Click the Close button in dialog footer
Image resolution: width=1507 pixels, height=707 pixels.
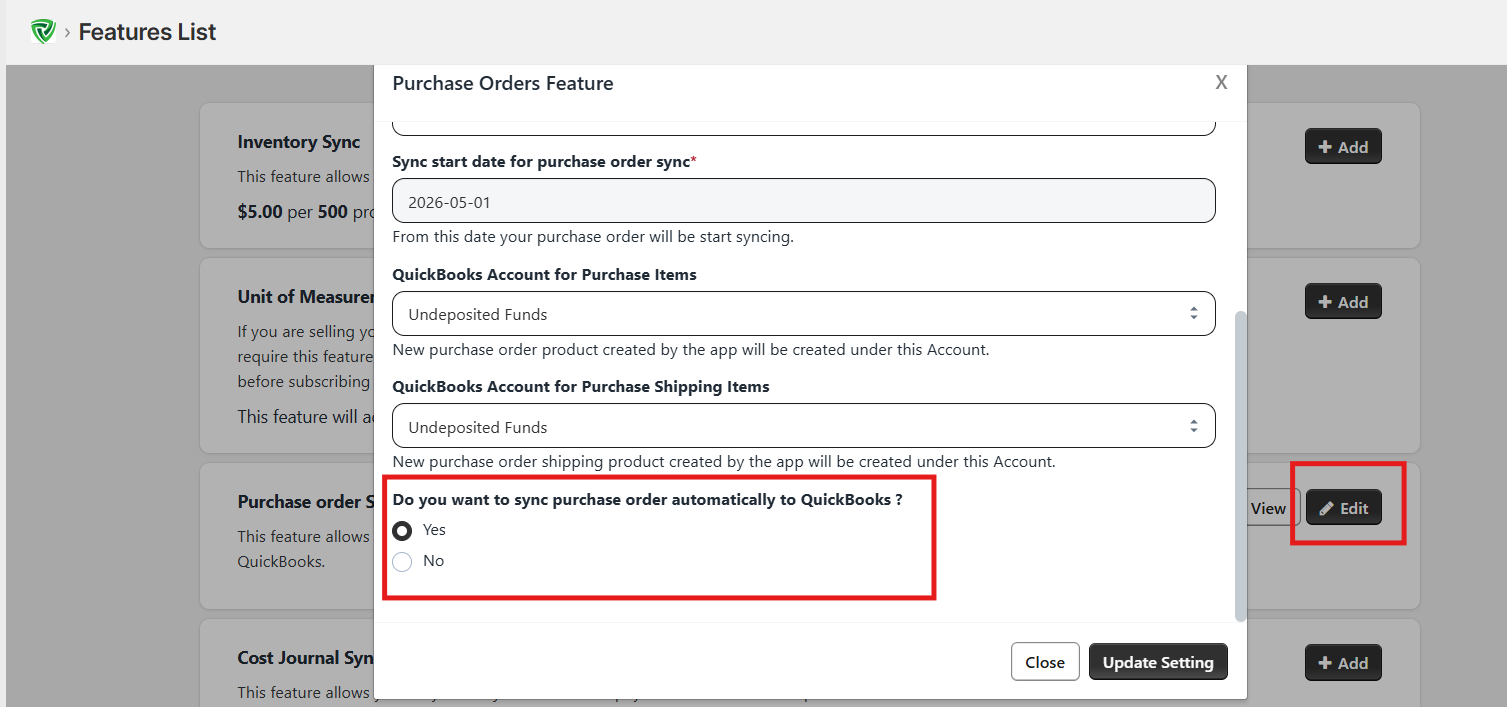(x=1045, y=662)
